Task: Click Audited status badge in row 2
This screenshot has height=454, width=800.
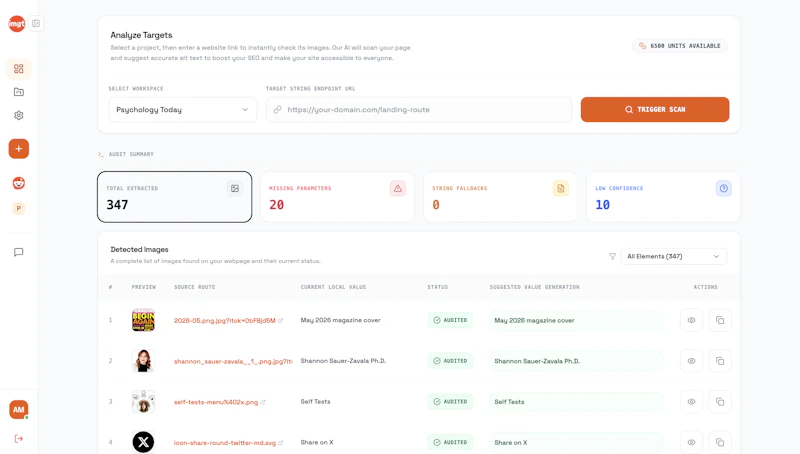Action: tap(451, 361)
